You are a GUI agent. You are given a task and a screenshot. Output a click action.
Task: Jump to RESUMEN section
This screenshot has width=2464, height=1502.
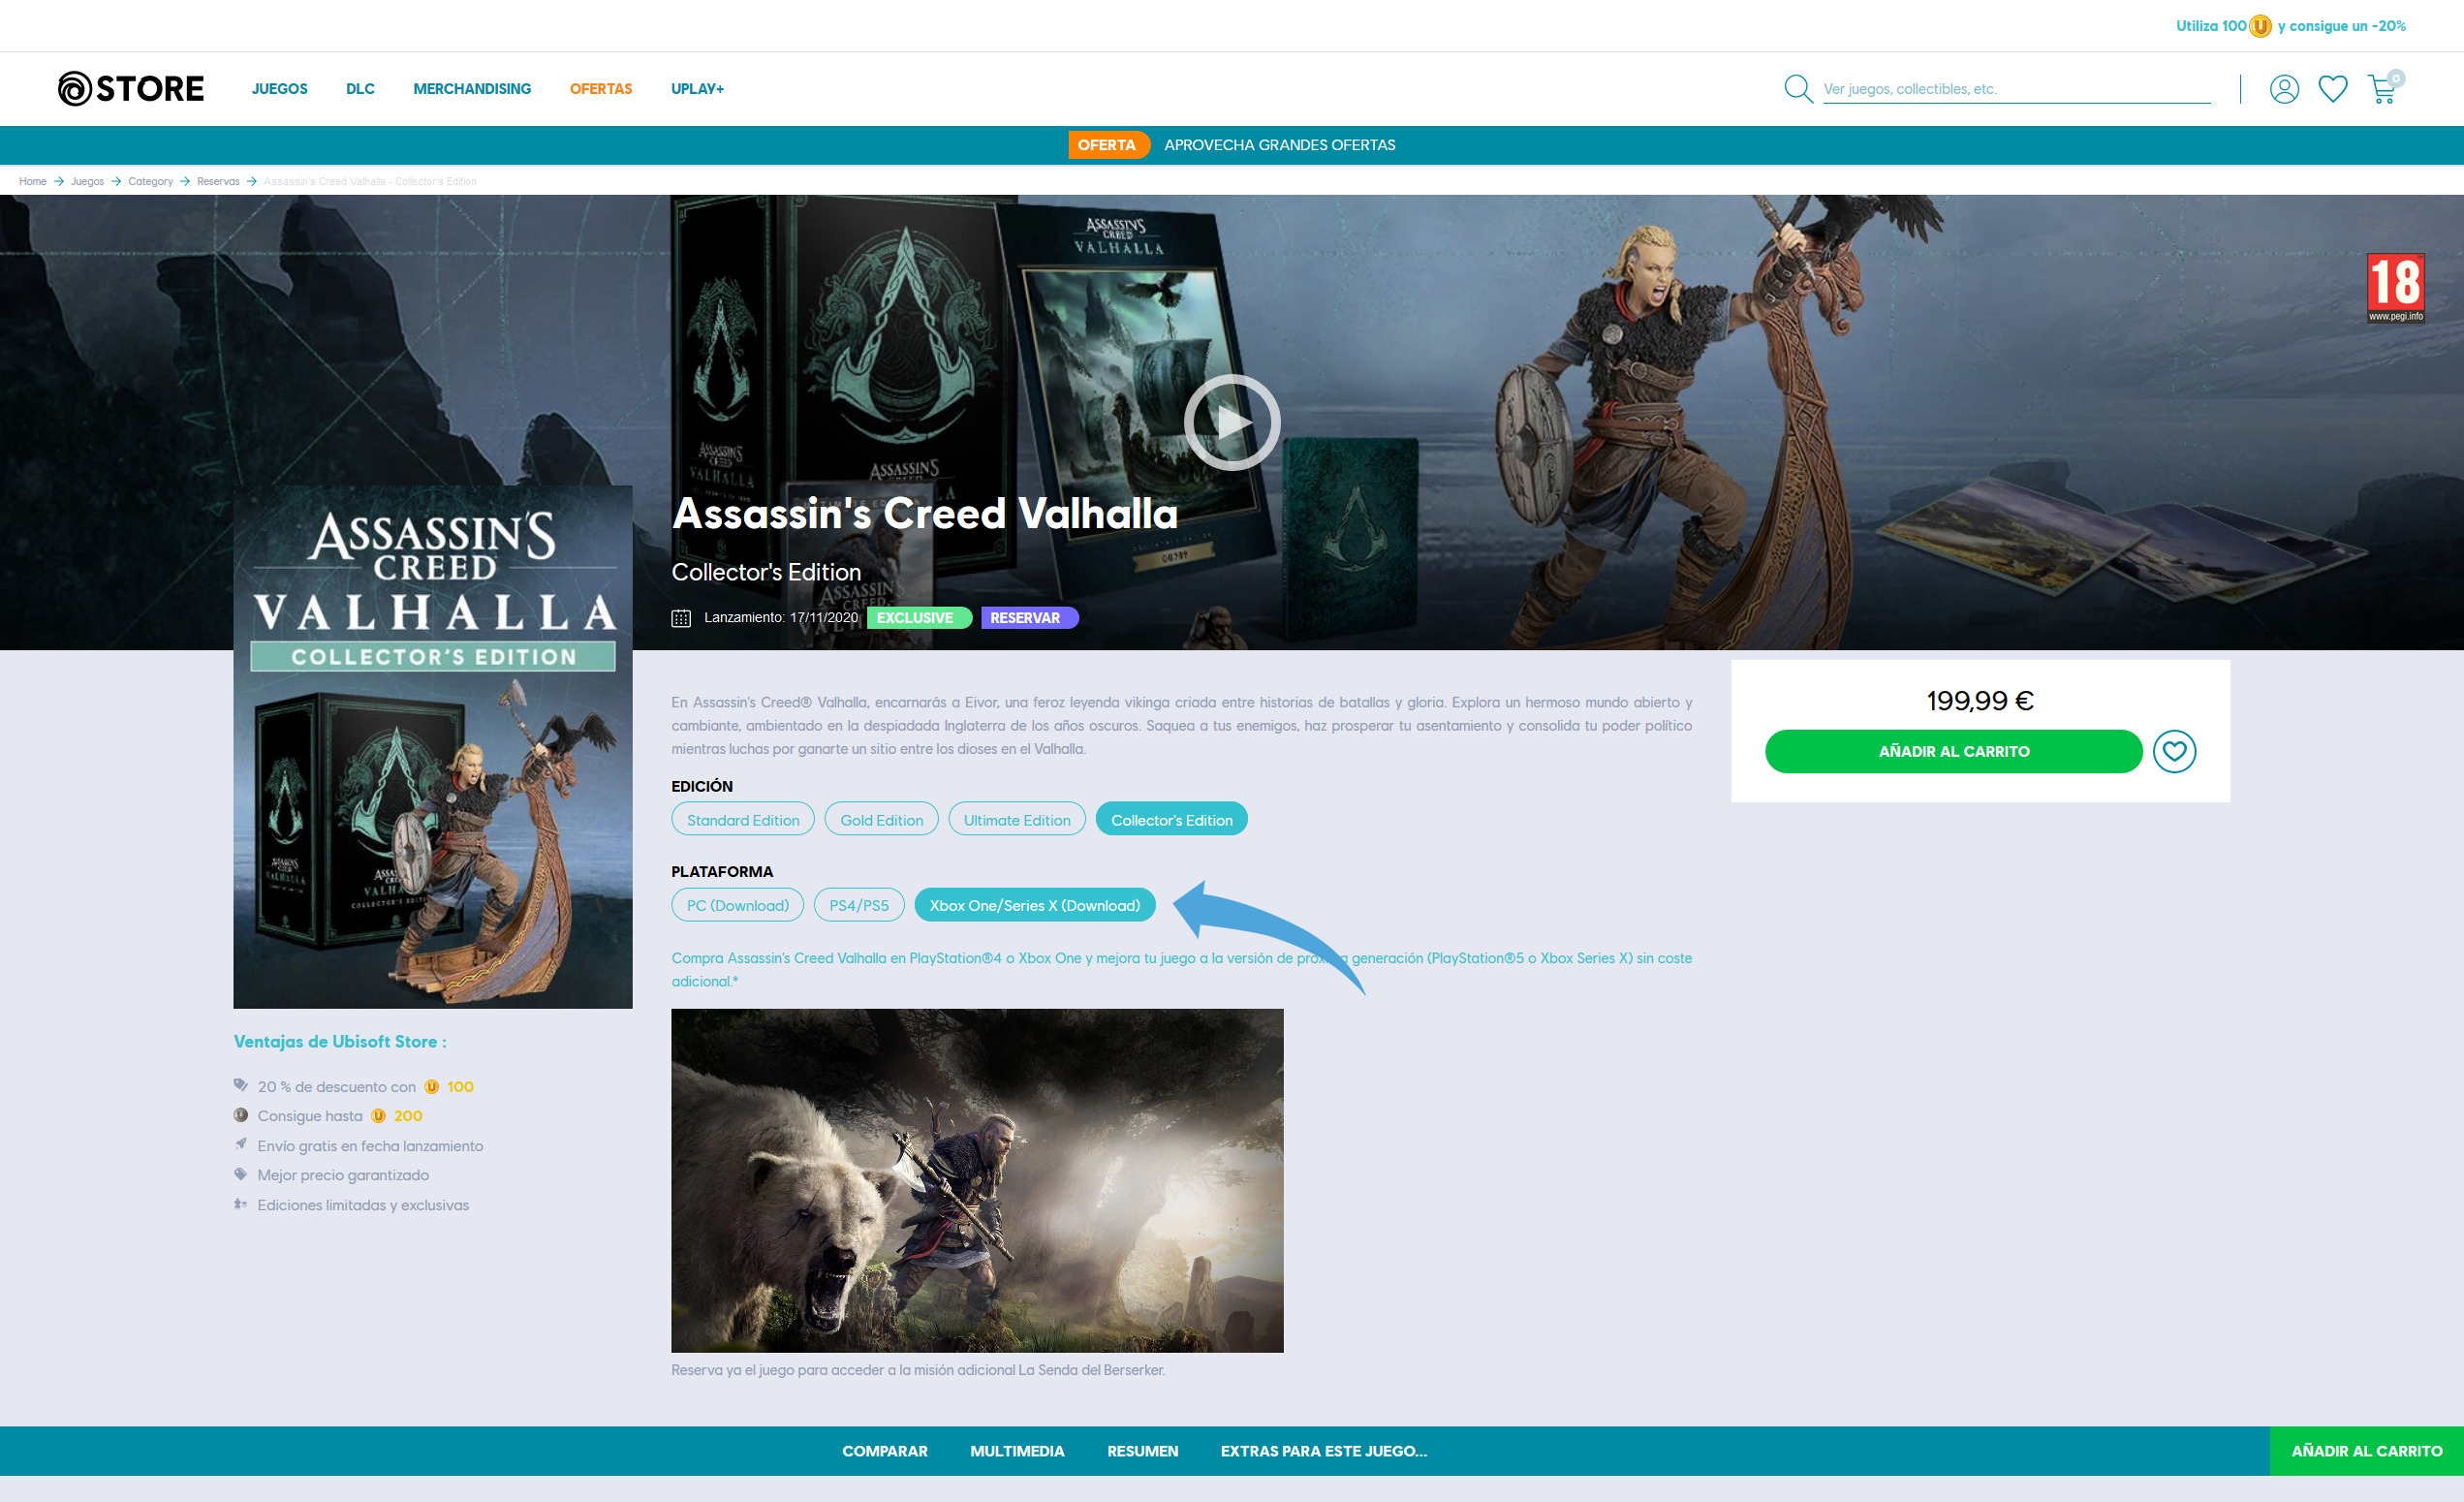(1142, 1451)
